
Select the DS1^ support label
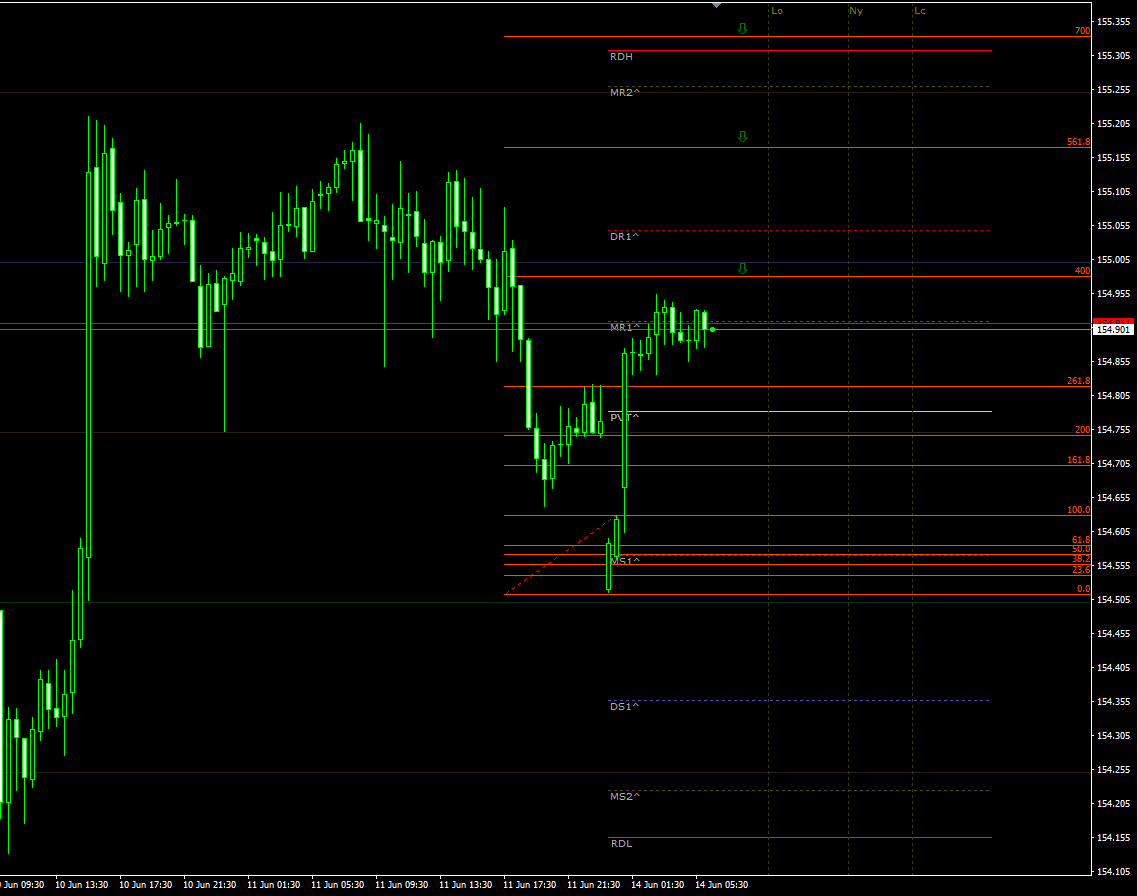click(x=624, y=707)
